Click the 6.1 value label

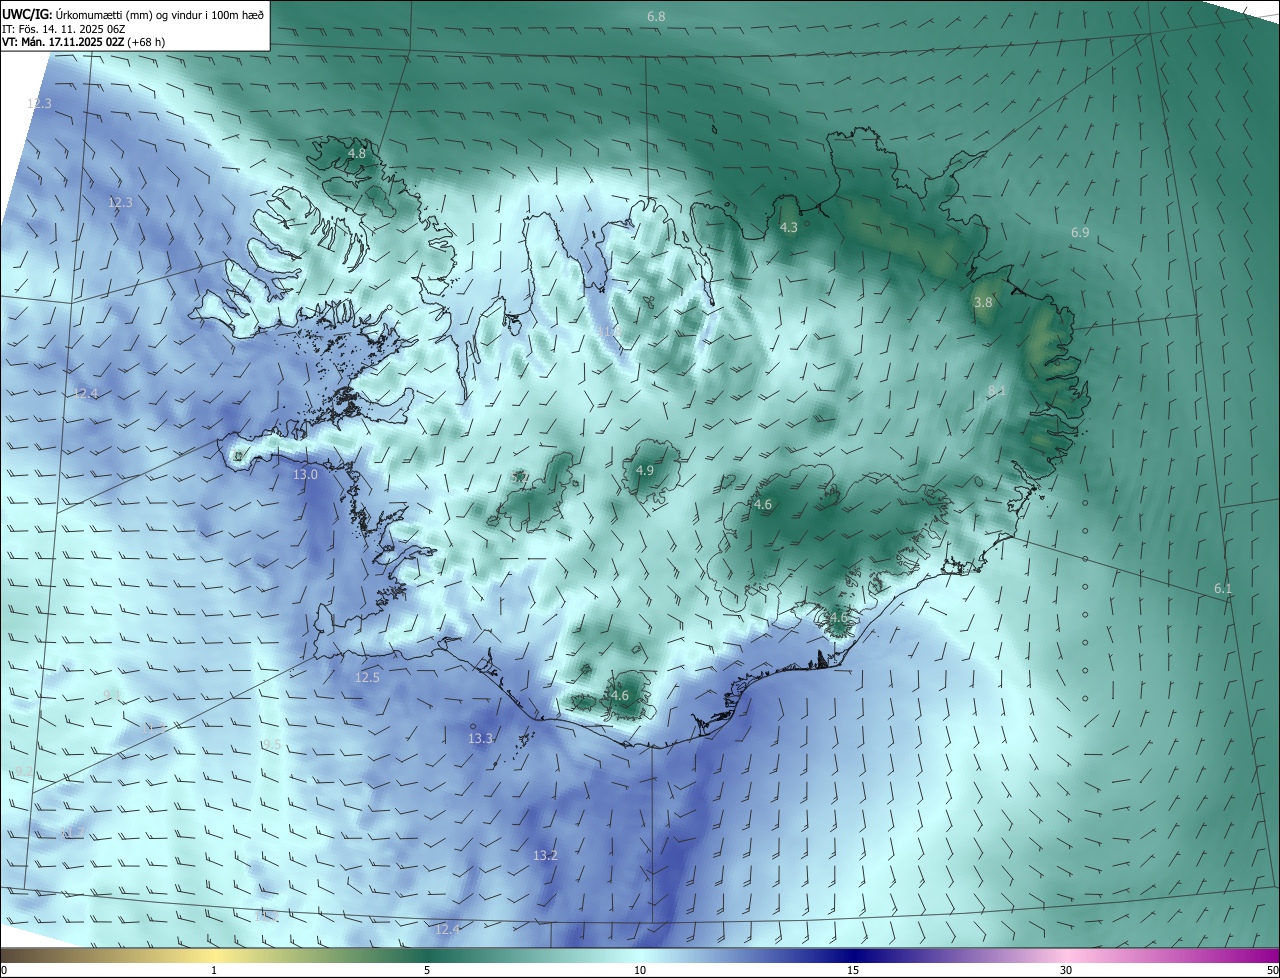pyautogui.click(x=1223, y=589)
